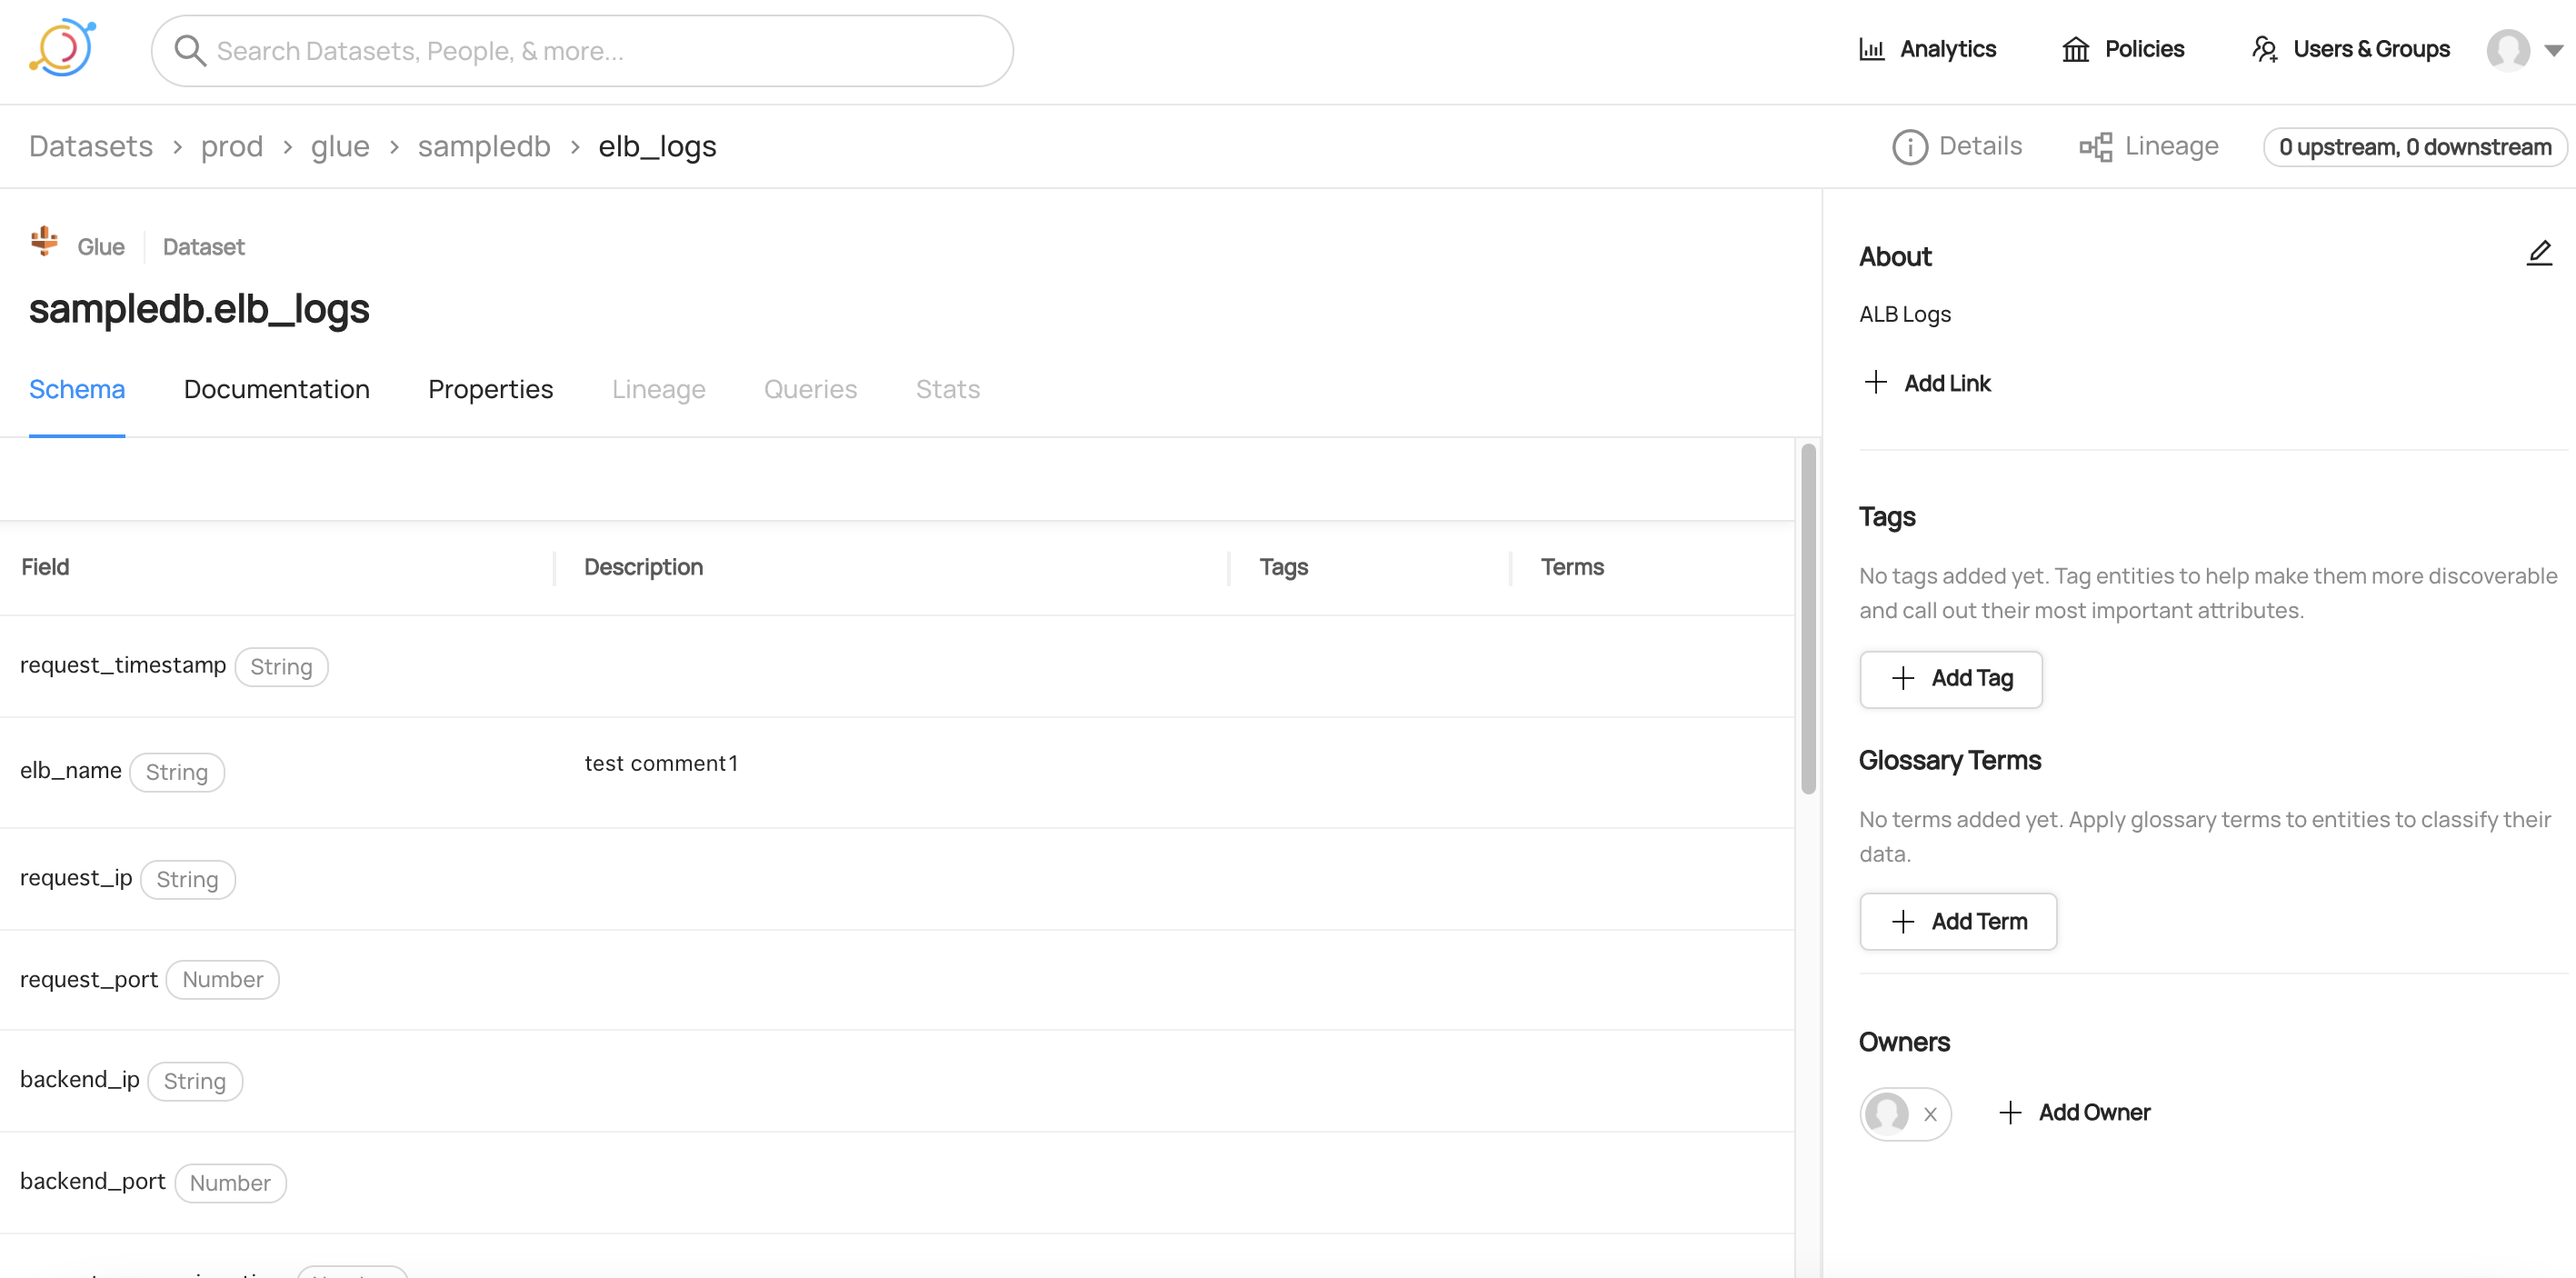Select the Properties tab
The width and height of the screenshot is (2576, 1278).
(x=490, y=389)
